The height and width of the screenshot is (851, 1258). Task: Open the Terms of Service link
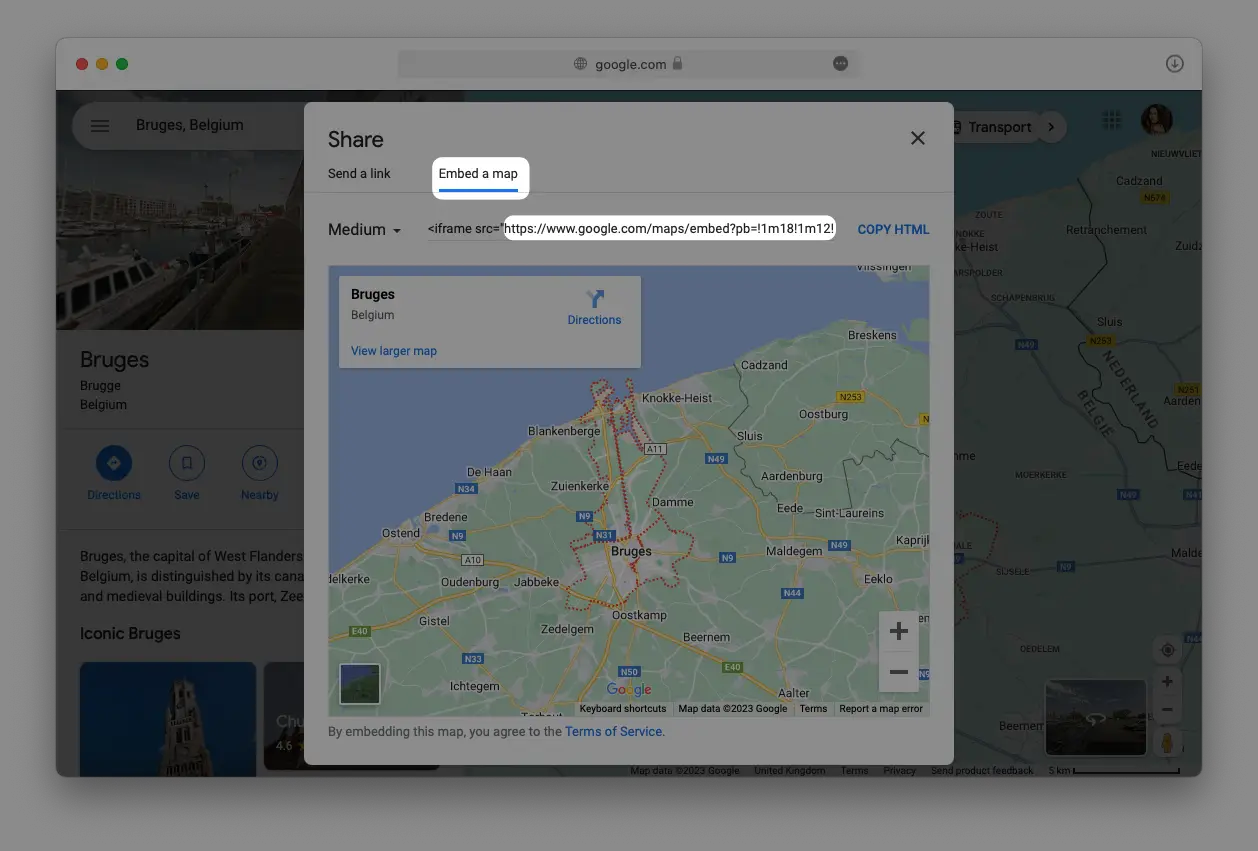[x=614, y=732]
